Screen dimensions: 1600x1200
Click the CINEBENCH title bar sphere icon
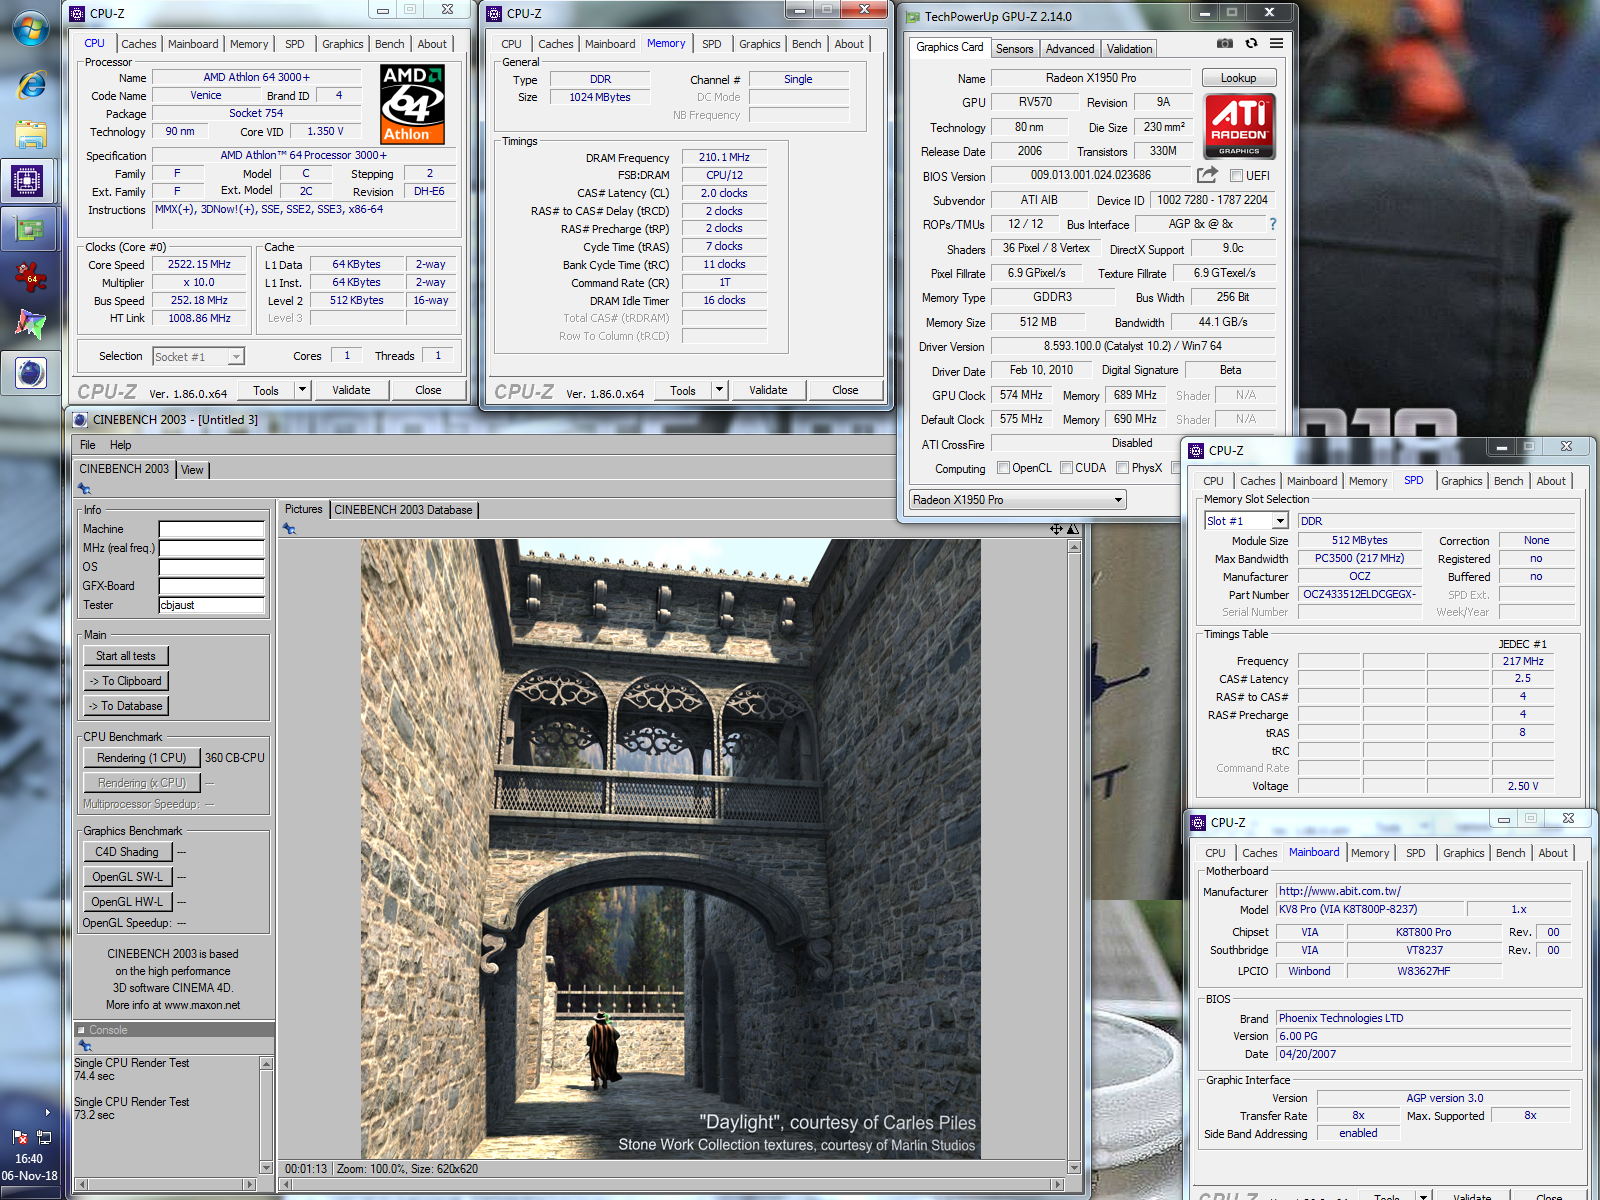coord(81,420)
